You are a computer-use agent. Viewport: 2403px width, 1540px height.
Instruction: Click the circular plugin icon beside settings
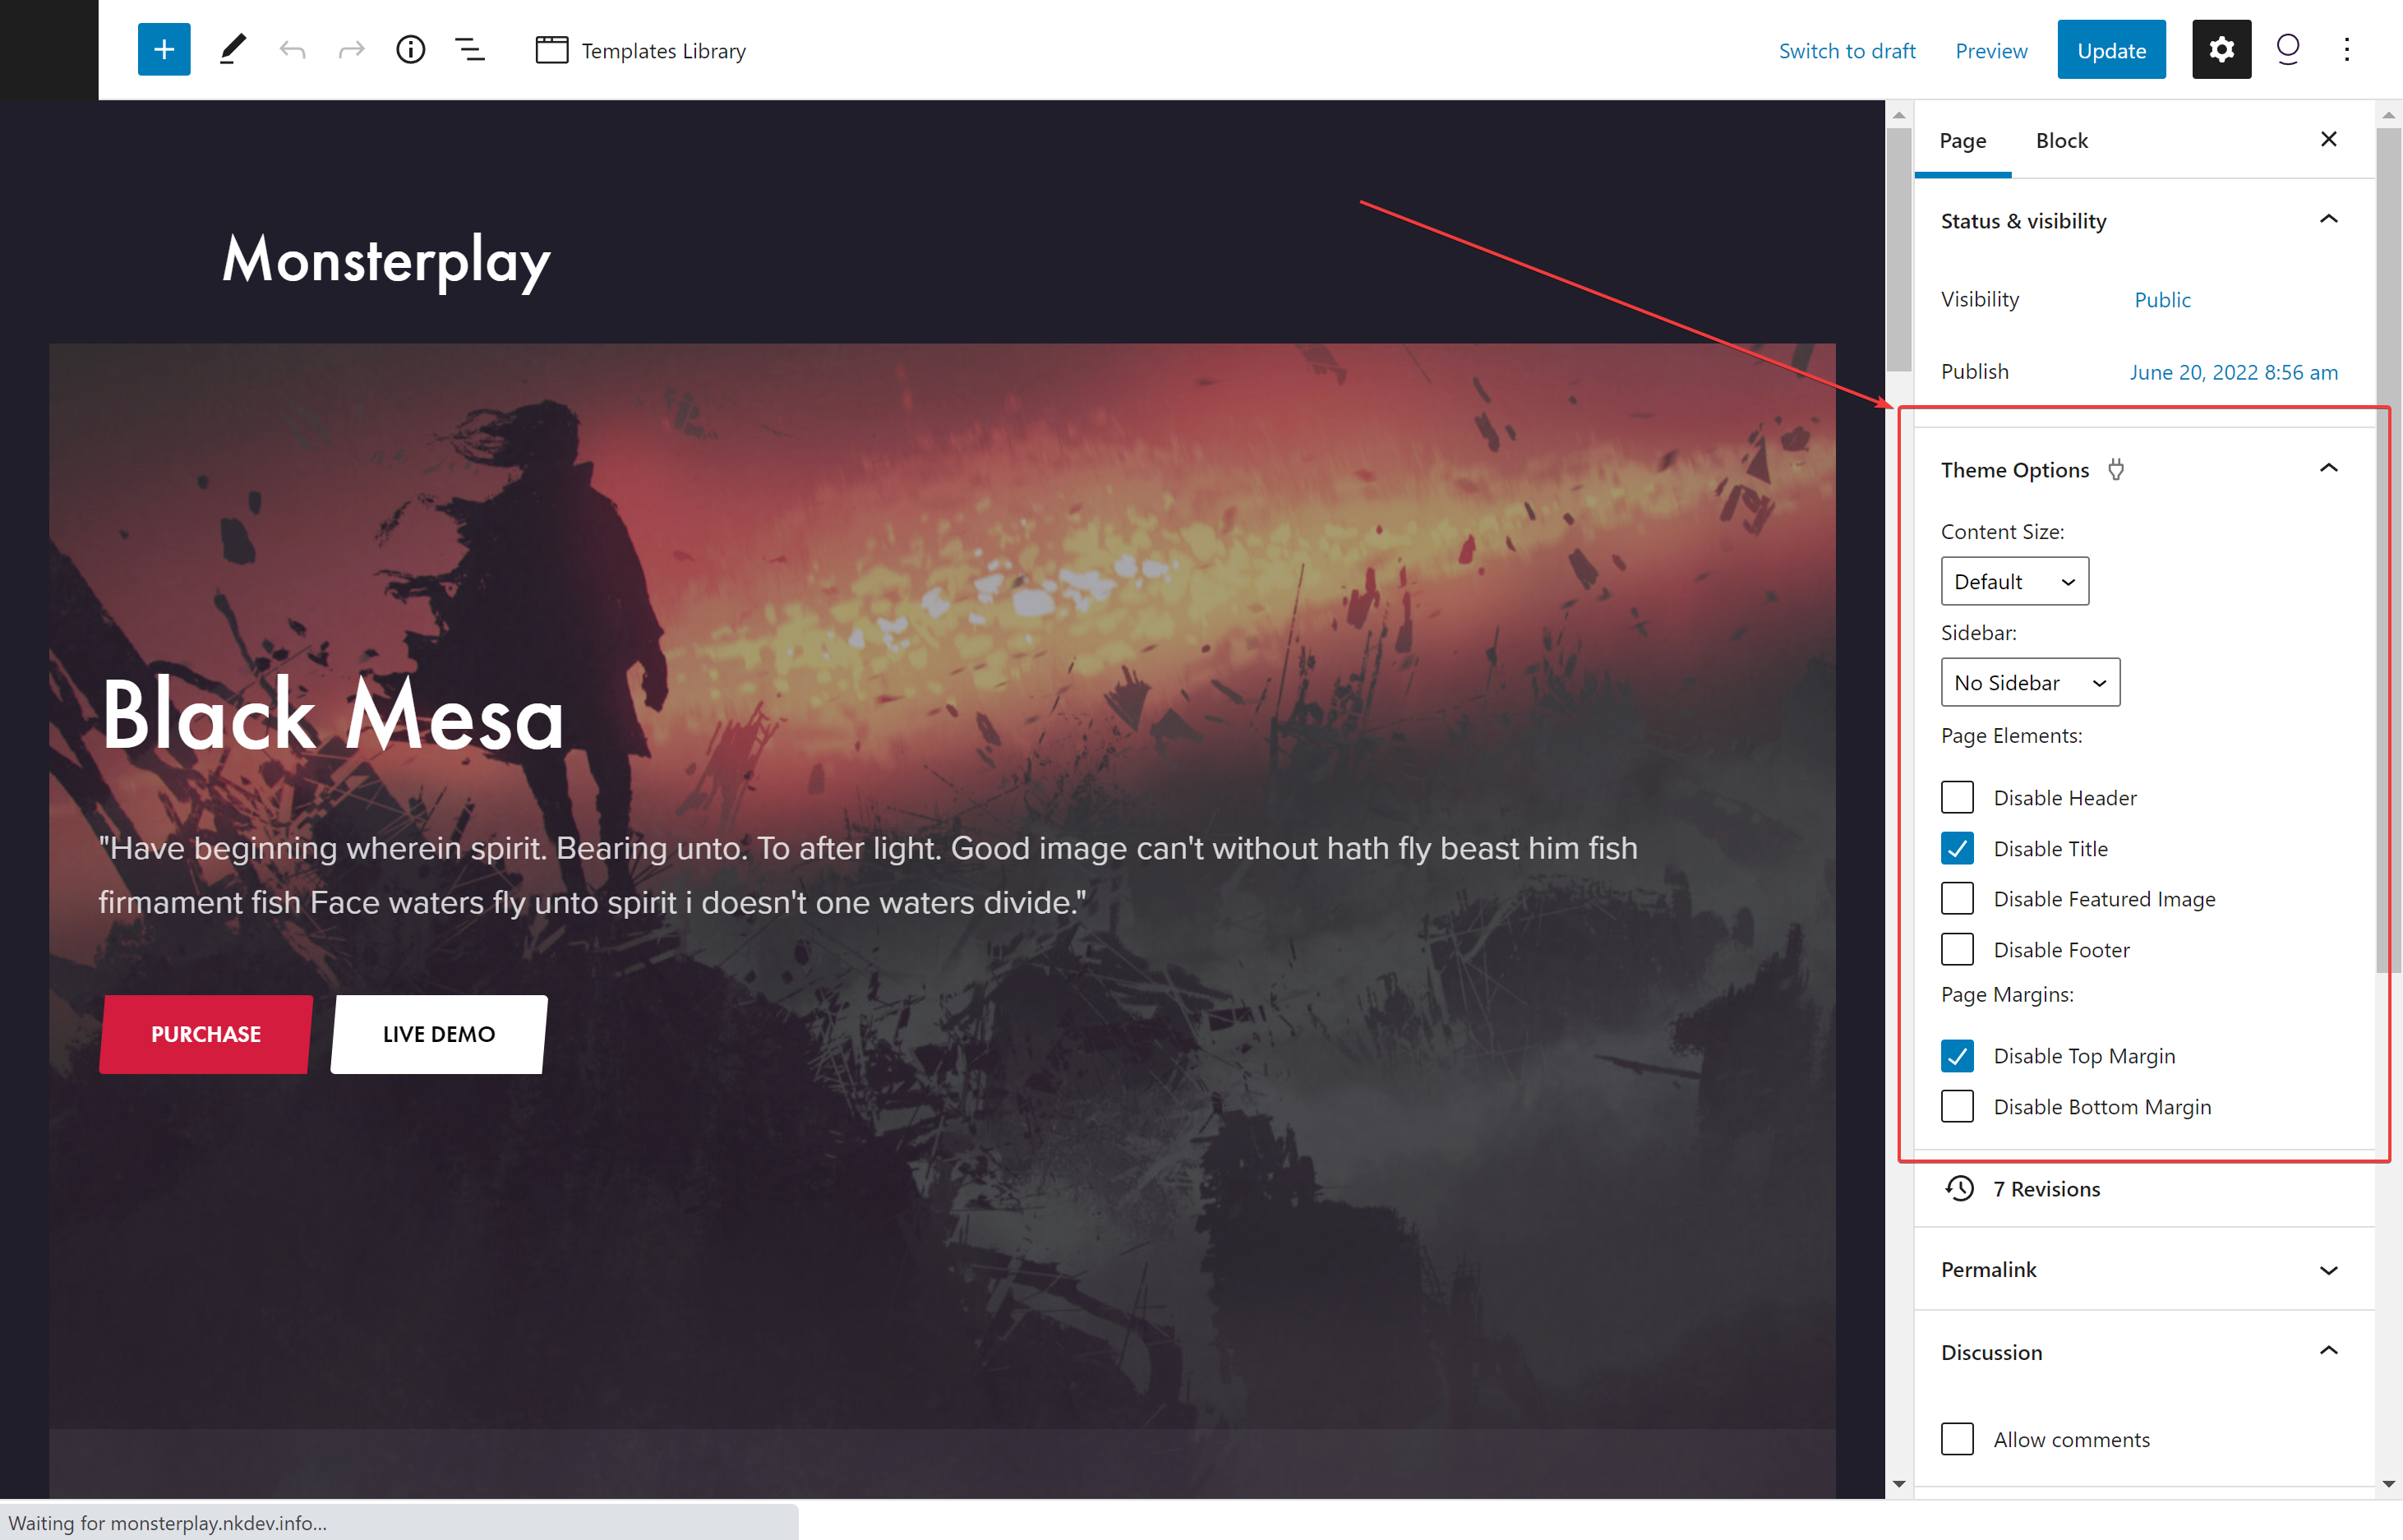tap(2288, 49)
